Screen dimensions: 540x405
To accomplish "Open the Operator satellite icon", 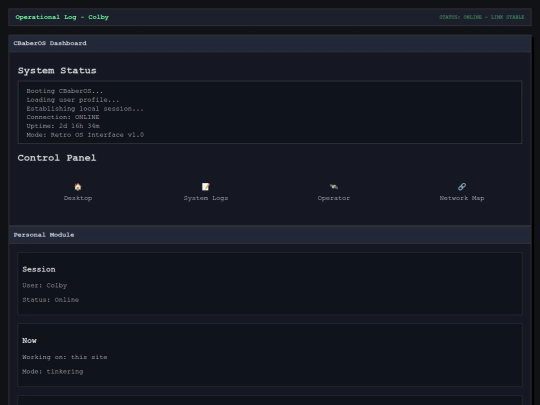I will 334,187.
